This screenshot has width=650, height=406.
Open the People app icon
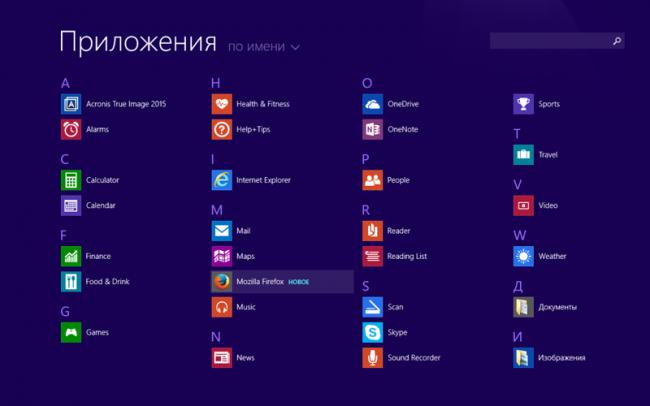pyautogui.click(x=372, y=180)
